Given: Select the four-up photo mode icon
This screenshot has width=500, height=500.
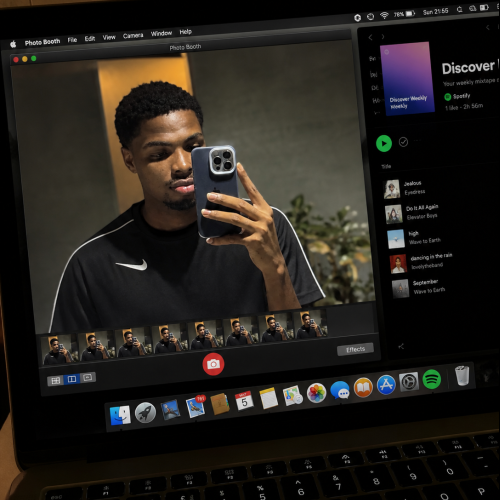Looking at the screenshot, I should (56, 380).
